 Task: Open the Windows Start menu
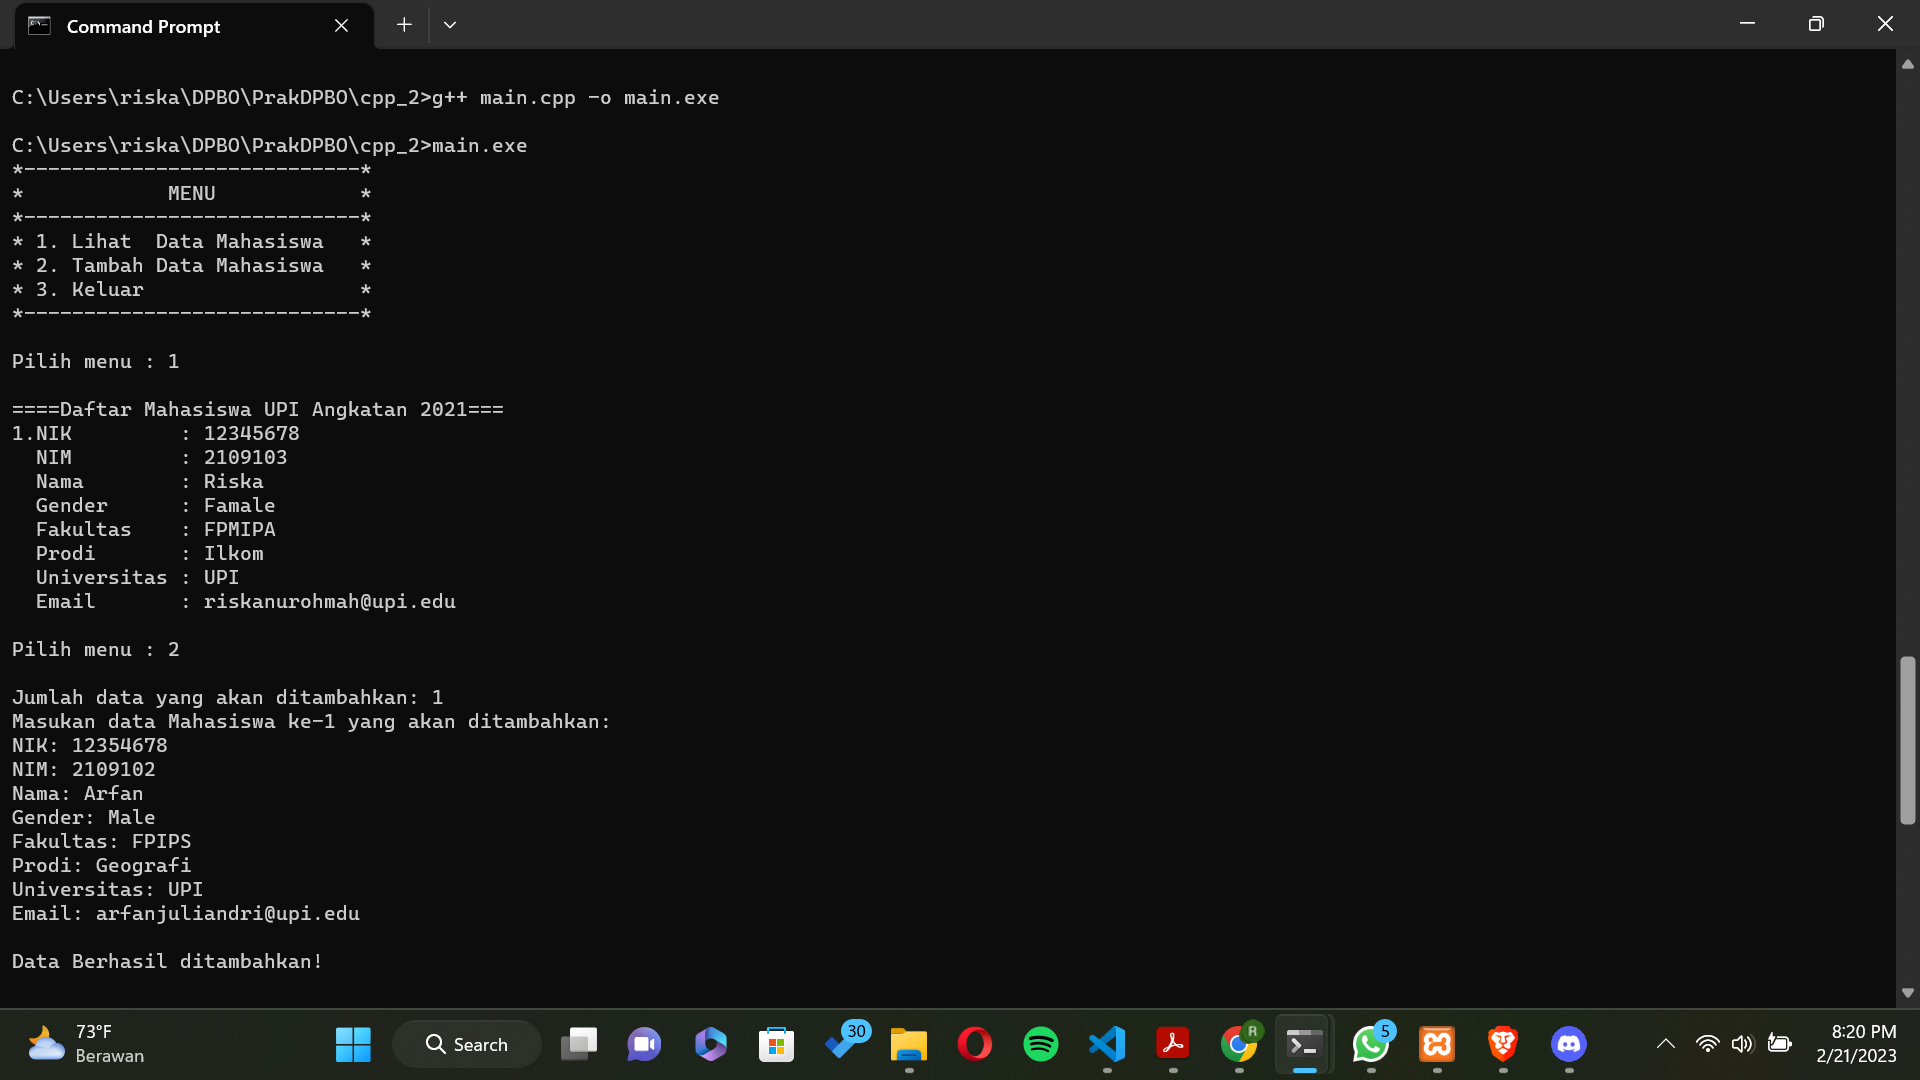[x=352, y=1044]
